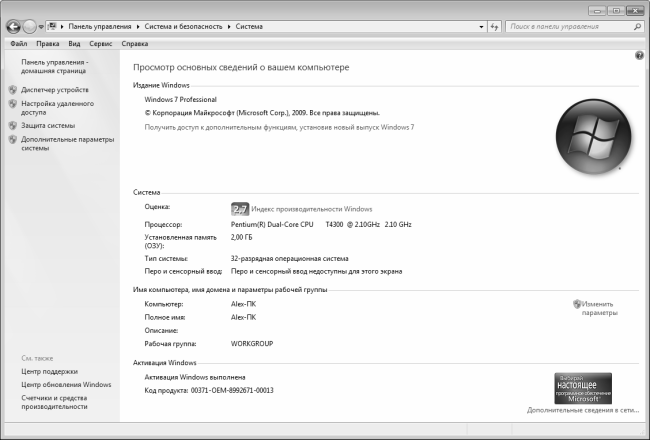Click the Forward navigation arrow button
The width and height of the screenshot is (650, 440).
(30, 27)
